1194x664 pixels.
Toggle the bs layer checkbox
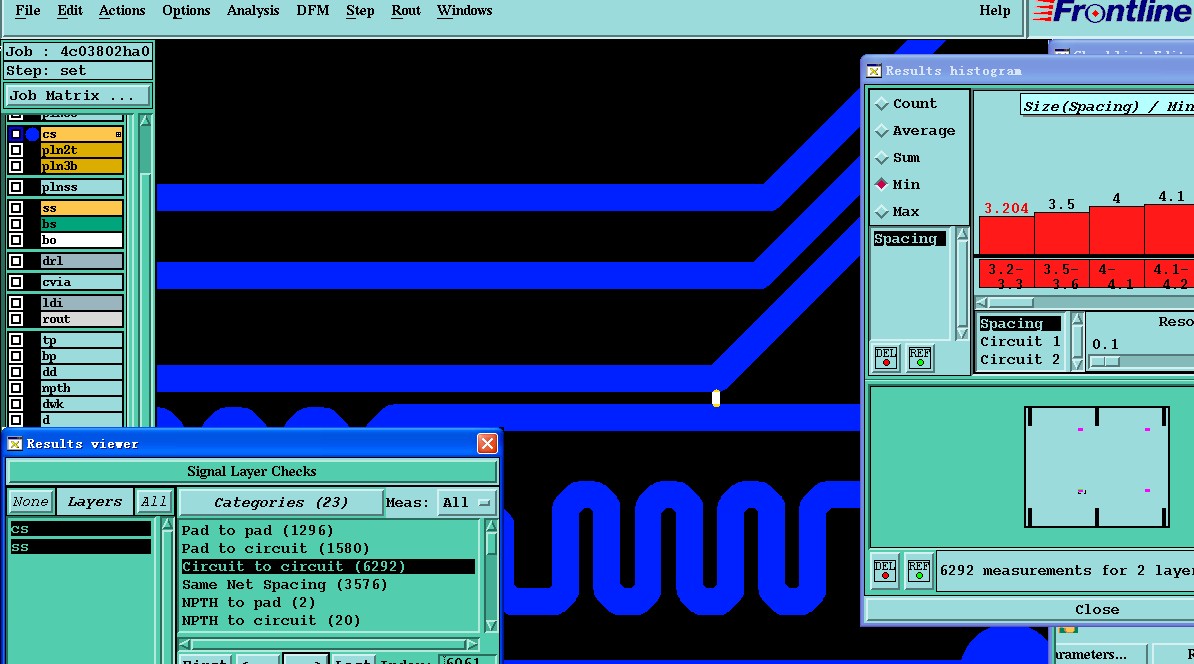(15, 224)
